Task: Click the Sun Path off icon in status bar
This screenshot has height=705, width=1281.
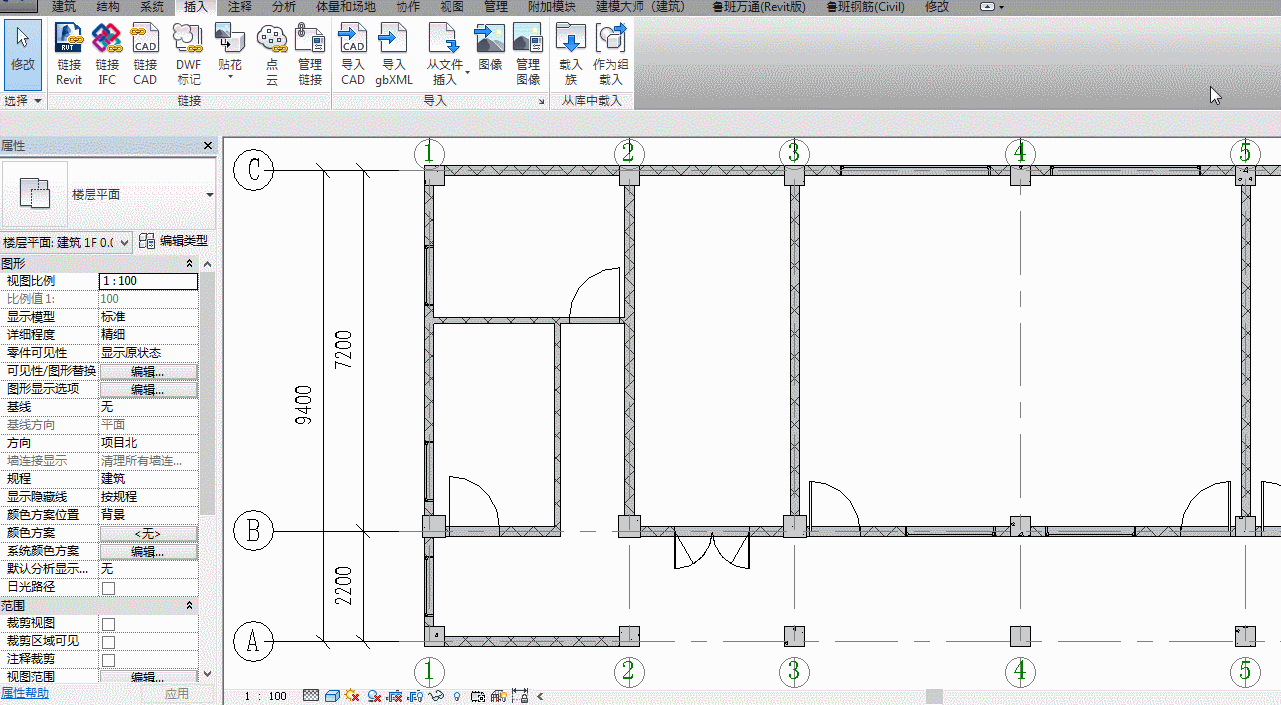Action: tap(352, 696)
